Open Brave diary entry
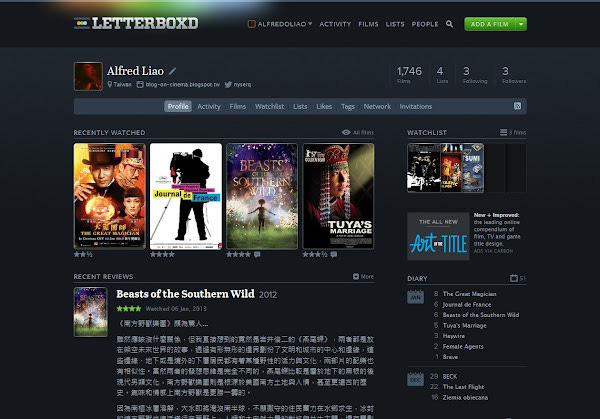The width and height of the screenshot is (600, 419). tap(450, 357)
